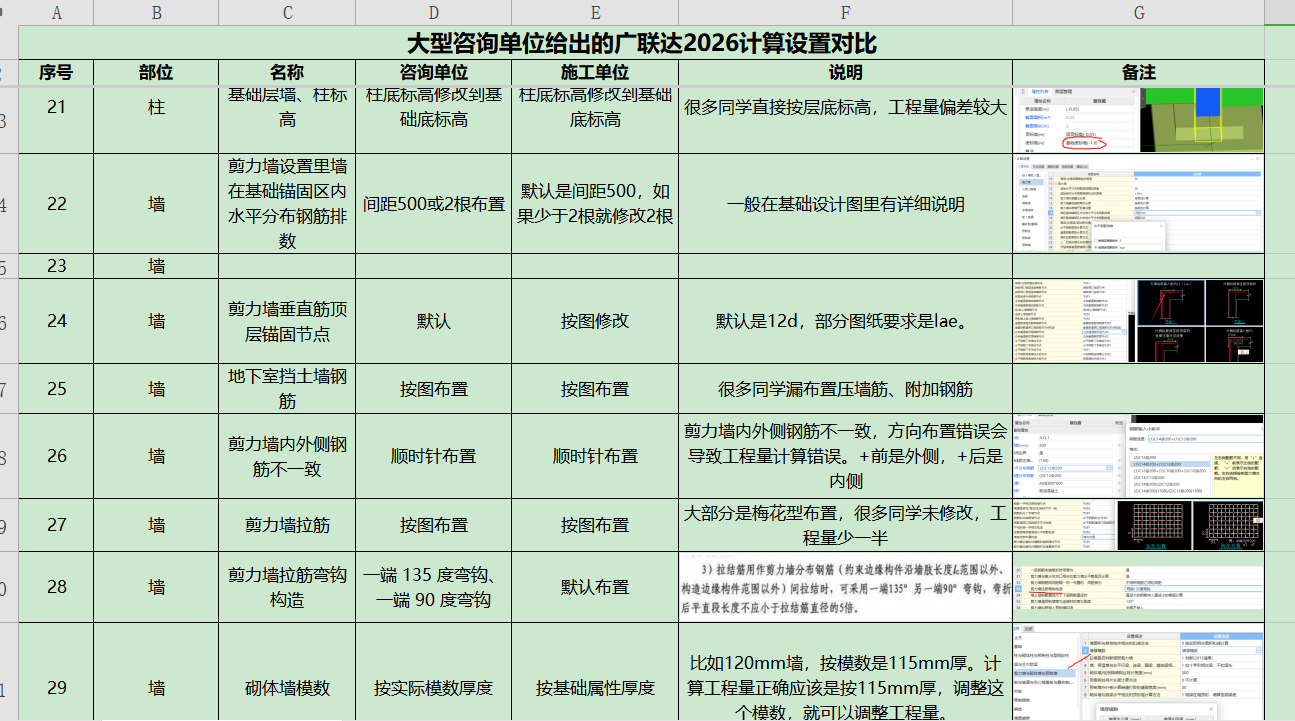Select the cell with number 24

(x=56, y=322)
